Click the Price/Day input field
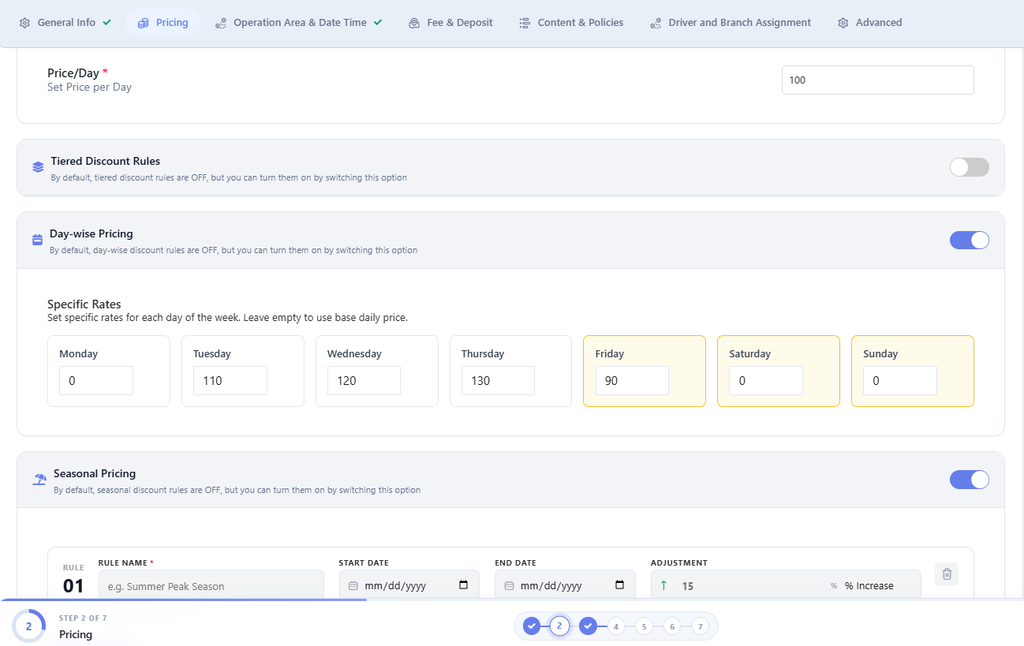The width and height of the screenshot is (1024, 646). 878,80
